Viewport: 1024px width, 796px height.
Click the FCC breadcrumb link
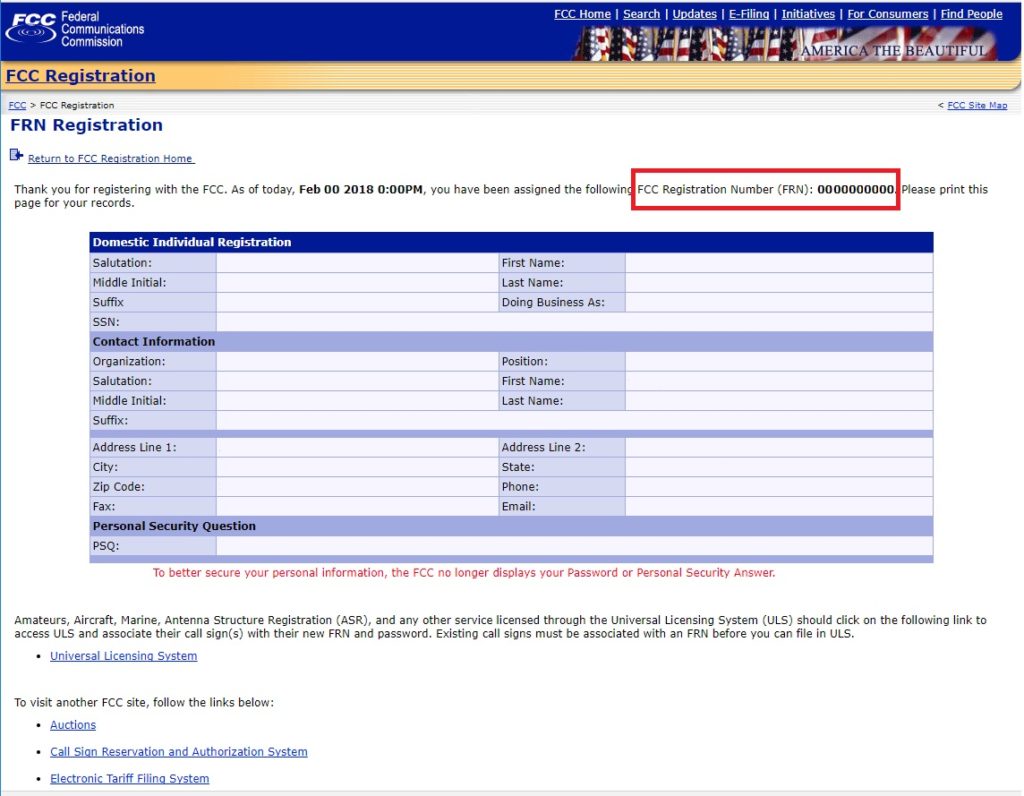(17, 105)
